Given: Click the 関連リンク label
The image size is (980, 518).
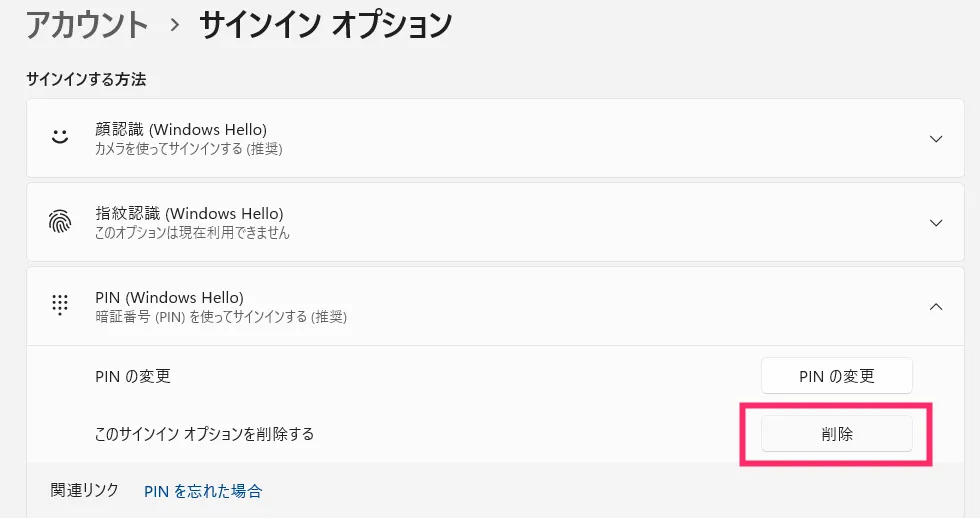Looking at the screenshot, I should 84,491.
